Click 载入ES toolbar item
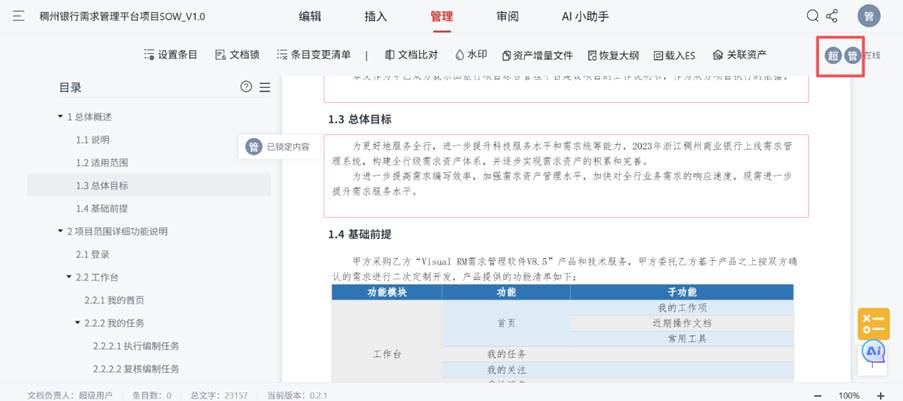903x401 pixels. tap(674, 55)
